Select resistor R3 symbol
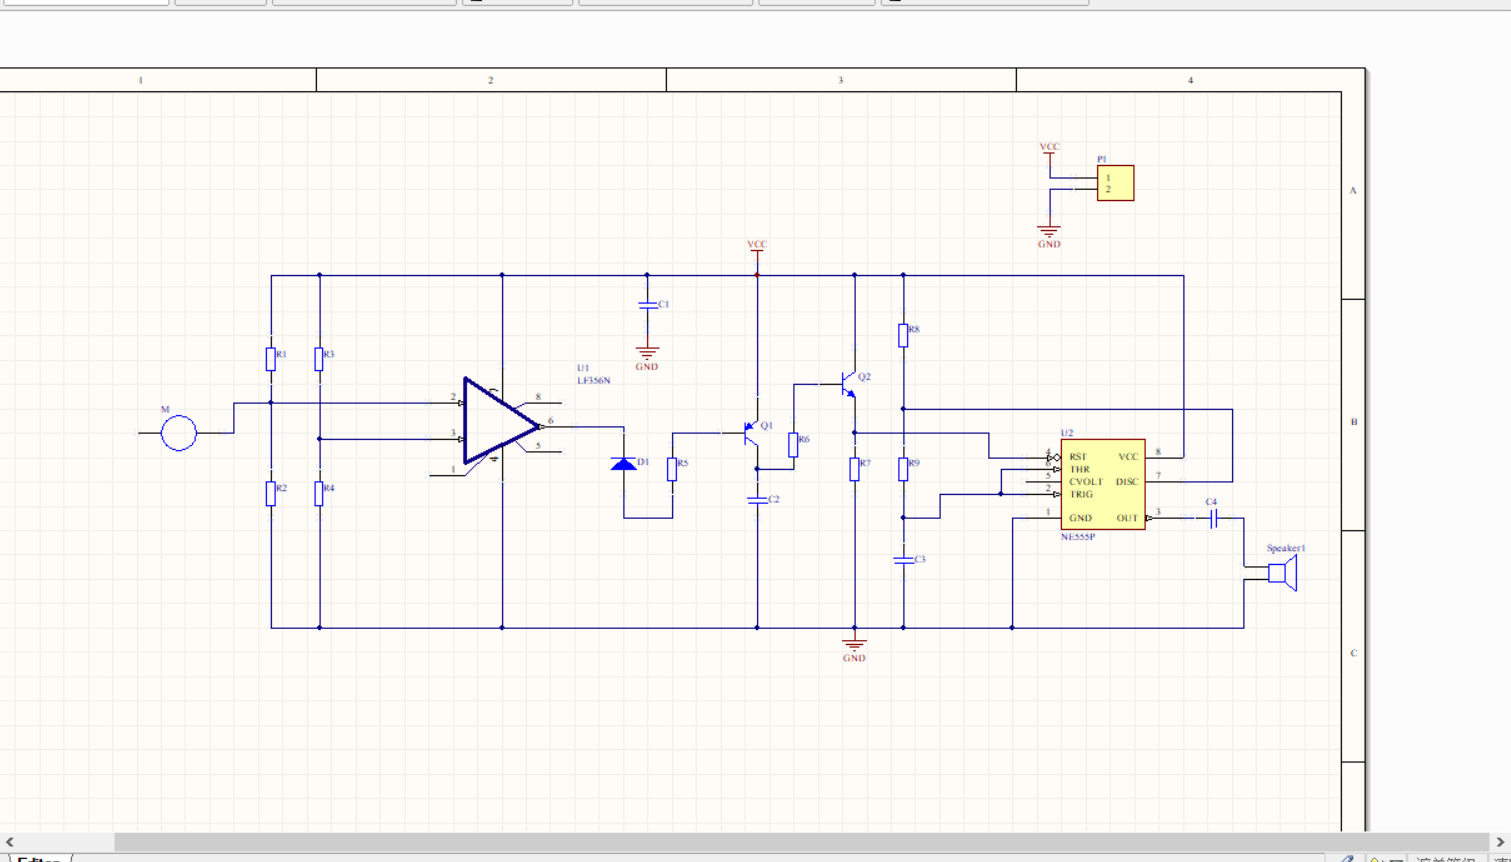Viewport: 1511px width, 862px height. pos(319,359)
